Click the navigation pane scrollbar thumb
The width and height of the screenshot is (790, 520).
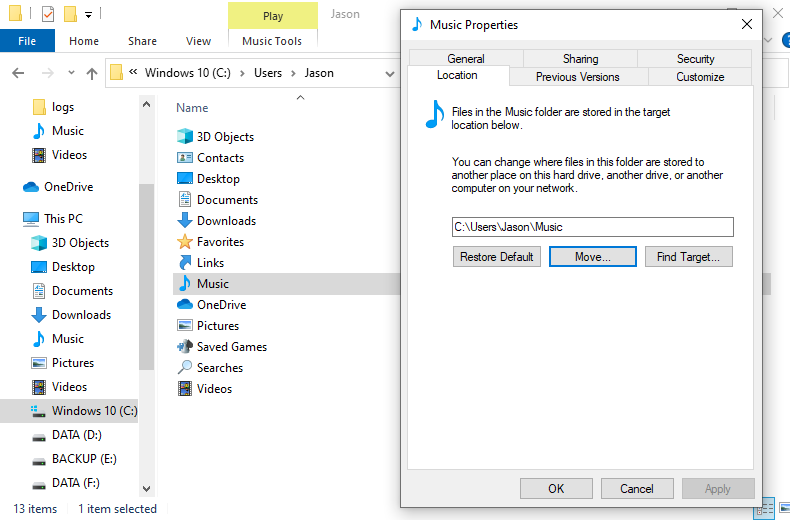[x=147, y=276]
